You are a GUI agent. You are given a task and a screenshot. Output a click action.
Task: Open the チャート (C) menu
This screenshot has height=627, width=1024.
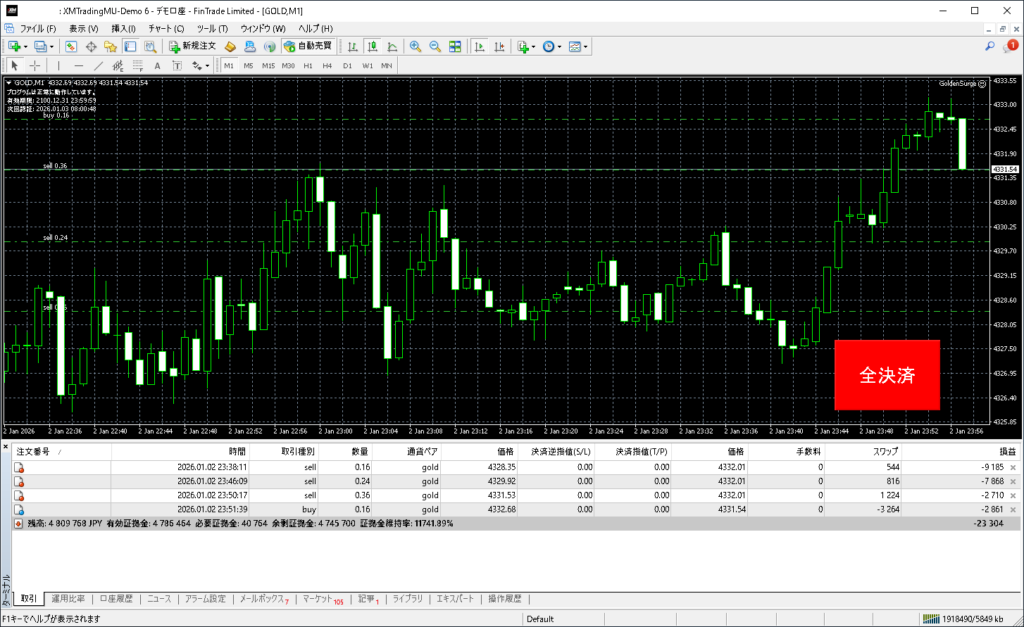(166, 28)
